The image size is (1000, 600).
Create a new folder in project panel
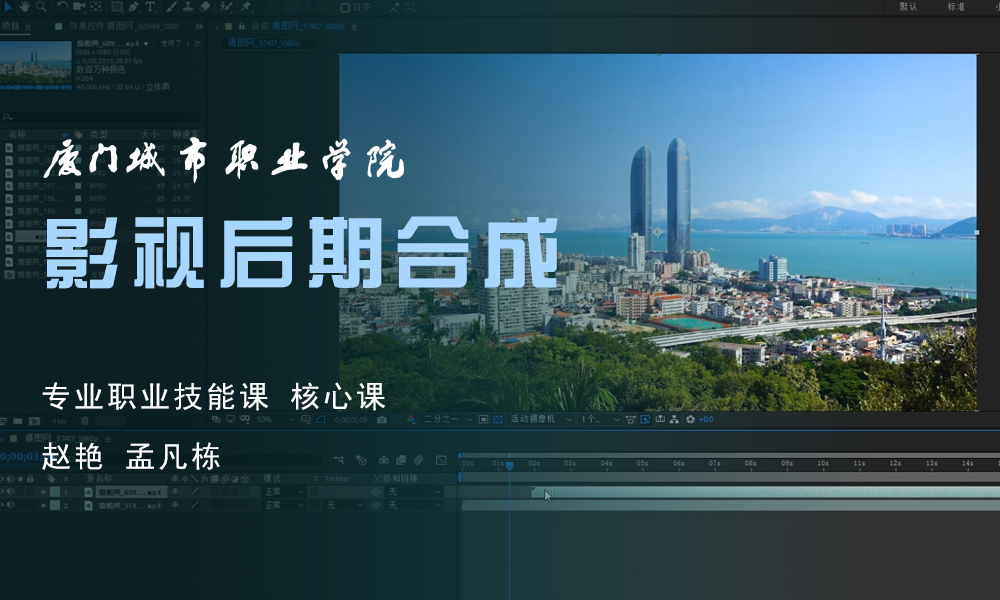click(x=18, y=421)
